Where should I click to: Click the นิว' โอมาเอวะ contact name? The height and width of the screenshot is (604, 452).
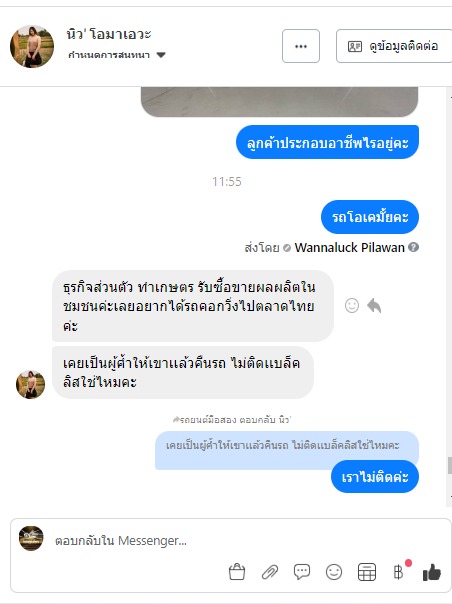coord(109,34)
